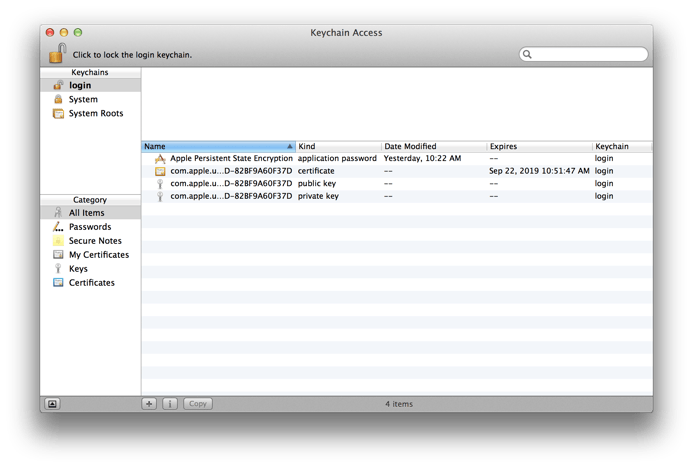Click 'login' keychain cell in private key row
693x468 pixels.
[604, 196]
